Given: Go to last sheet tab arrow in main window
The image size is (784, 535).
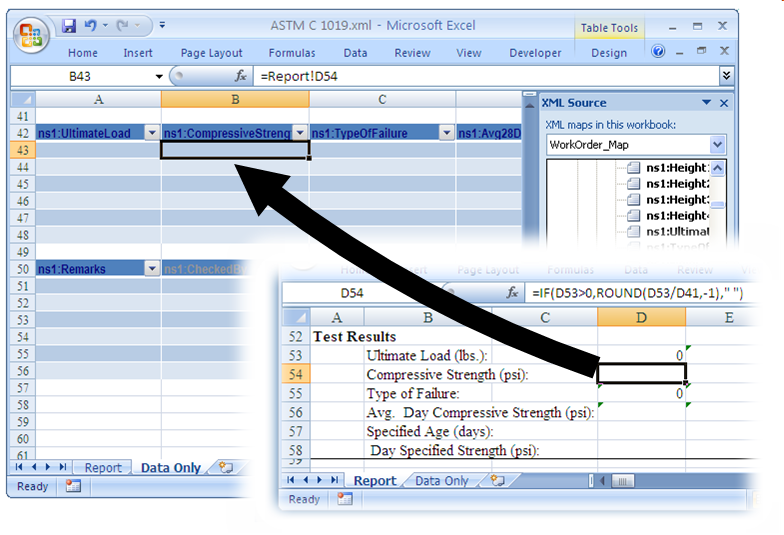Looking at the screenshot, I should (x=62, y=467).
